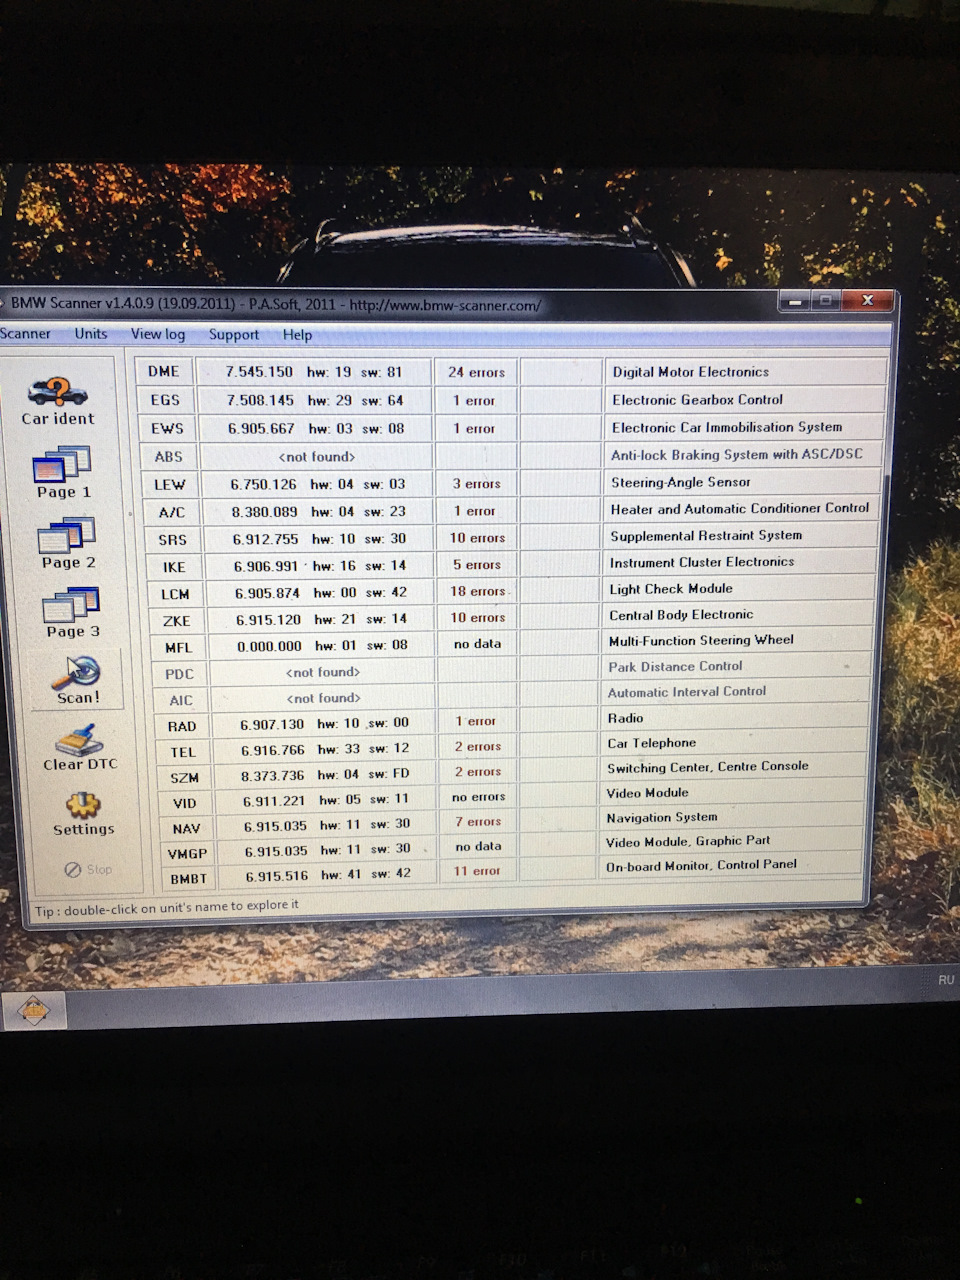
Task: Select the SRS unit button
Action: pos(173,539)
